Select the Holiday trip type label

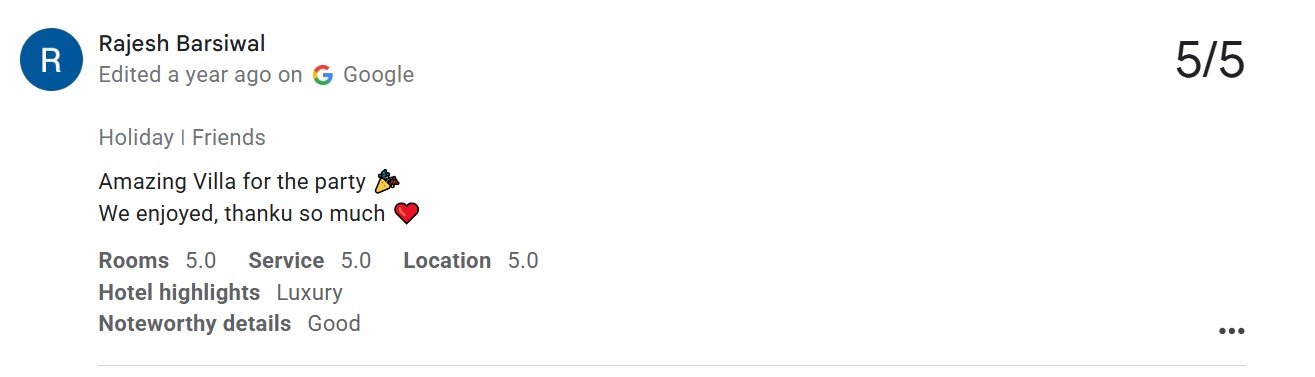[136, 138]
